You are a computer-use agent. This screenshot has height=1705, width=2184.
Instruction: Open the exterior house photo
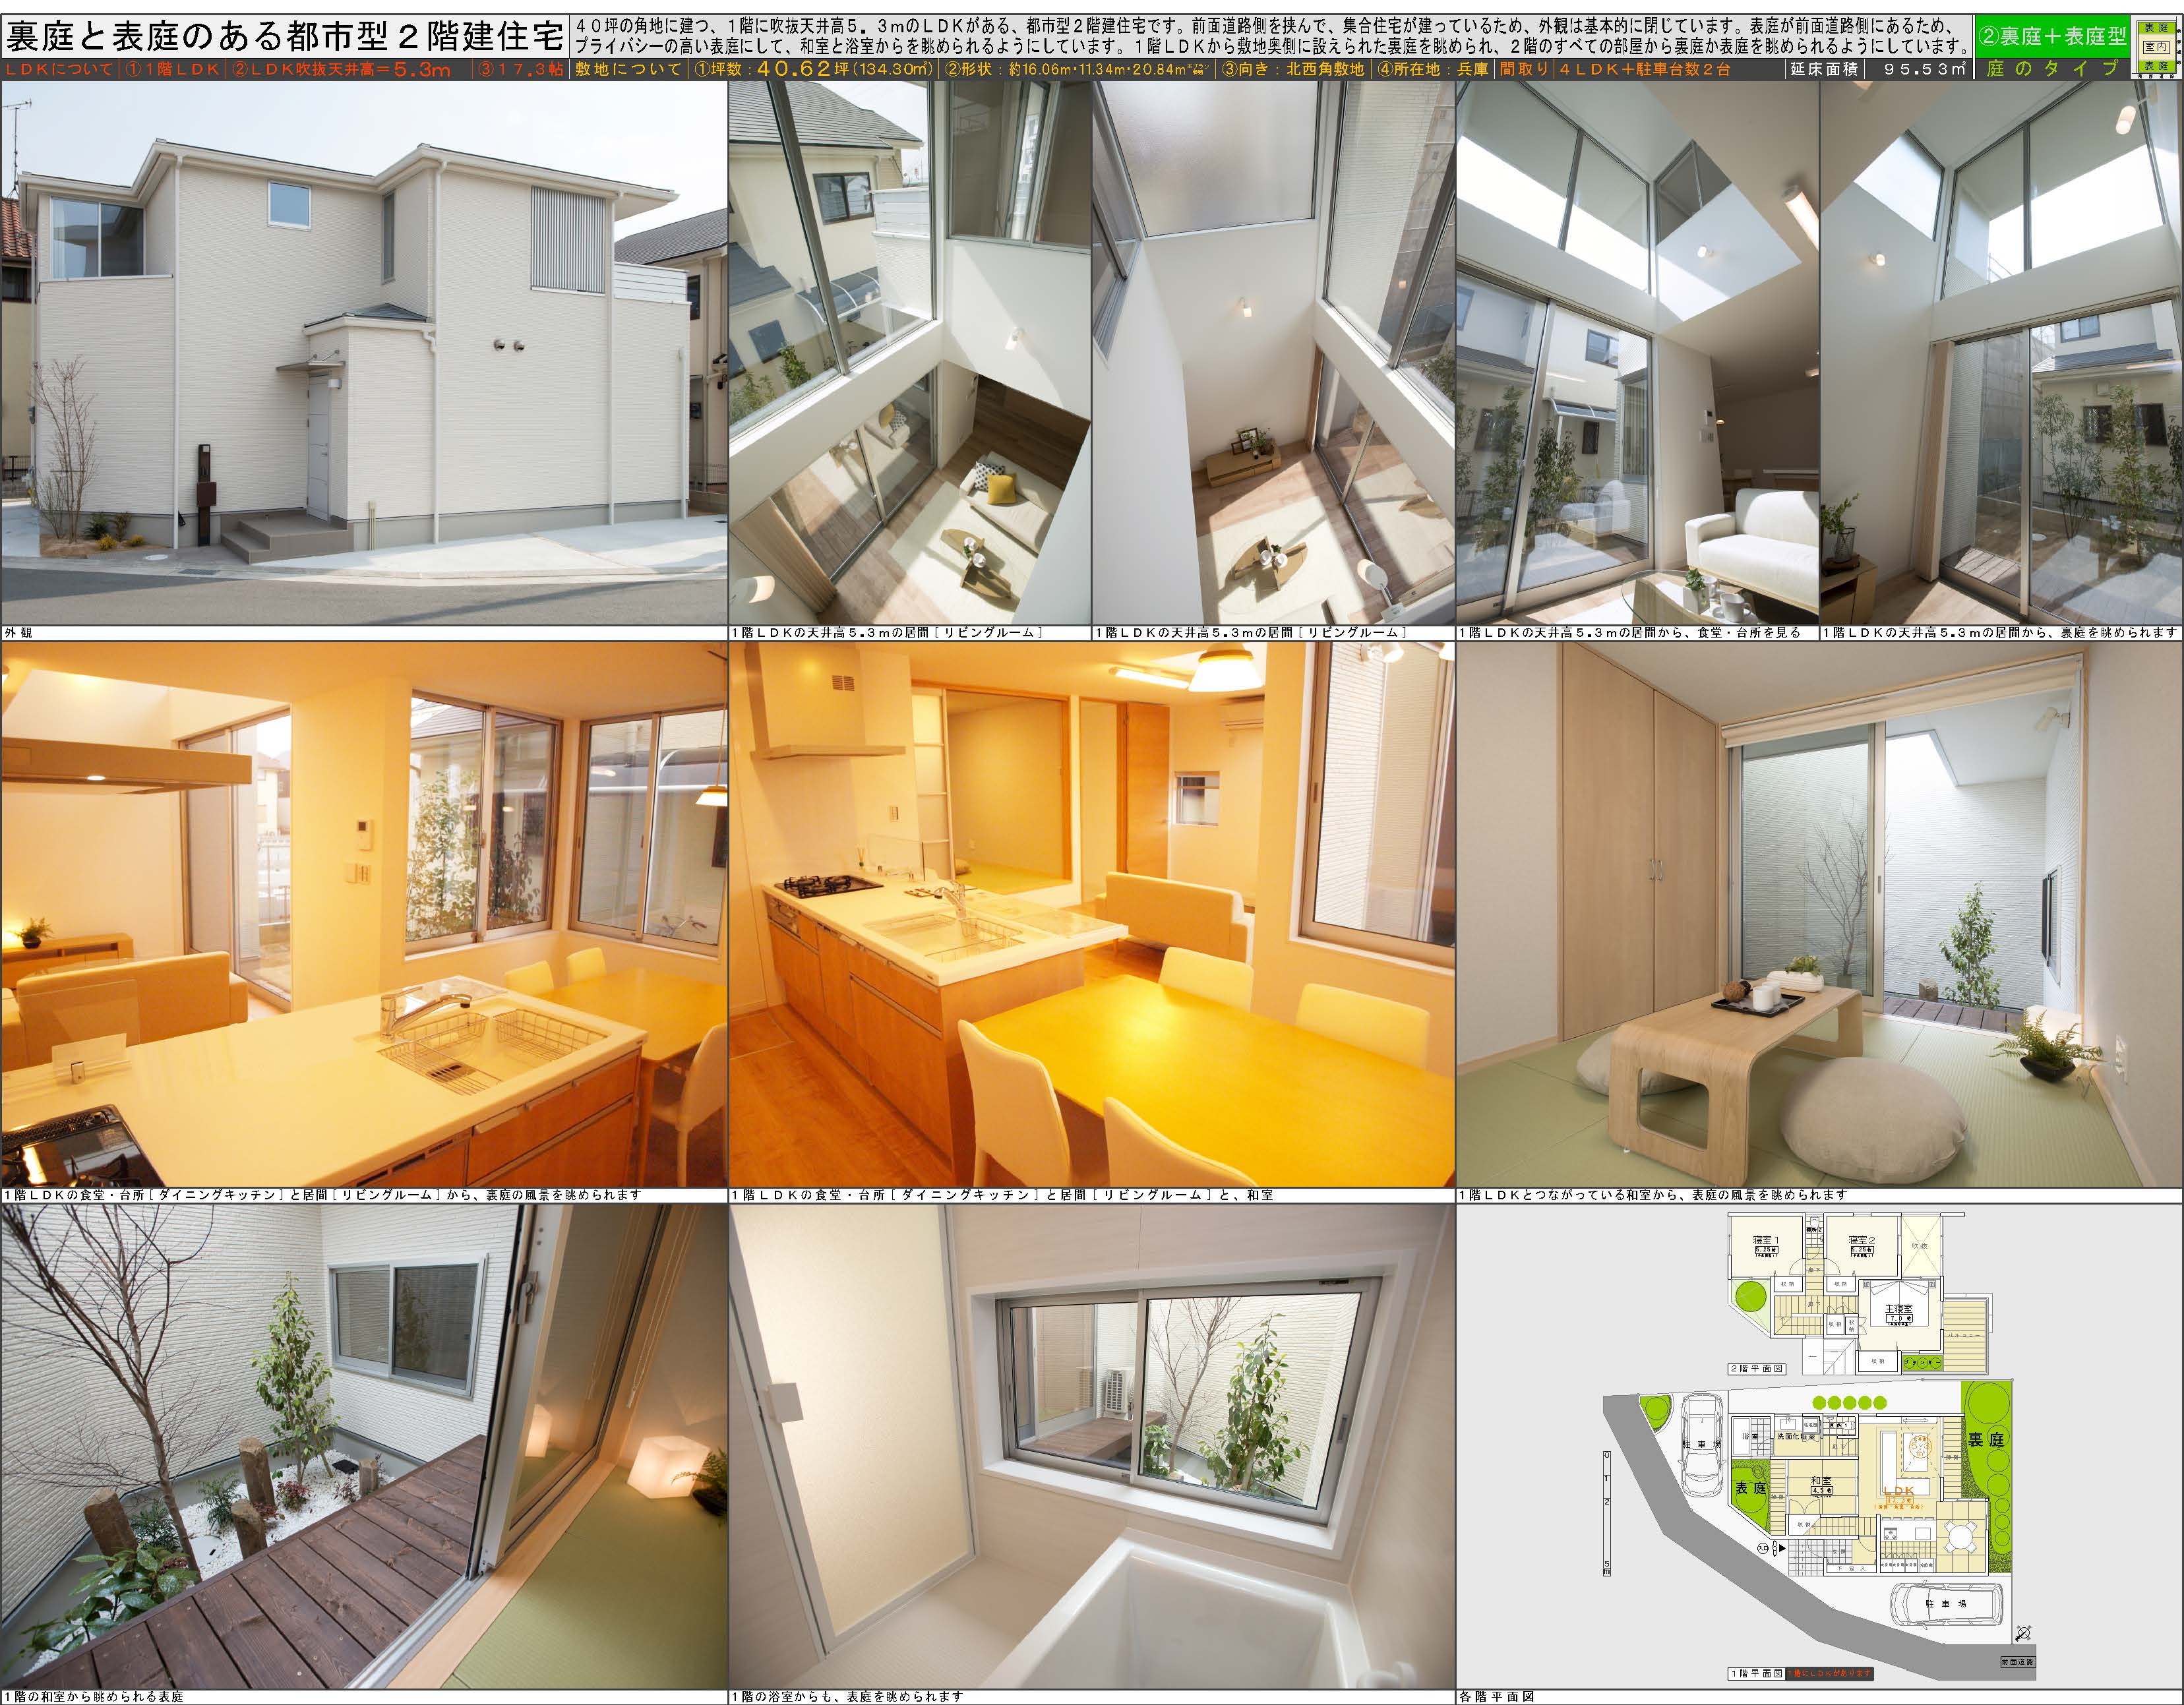pyautogui.click(x=364, y=352)
